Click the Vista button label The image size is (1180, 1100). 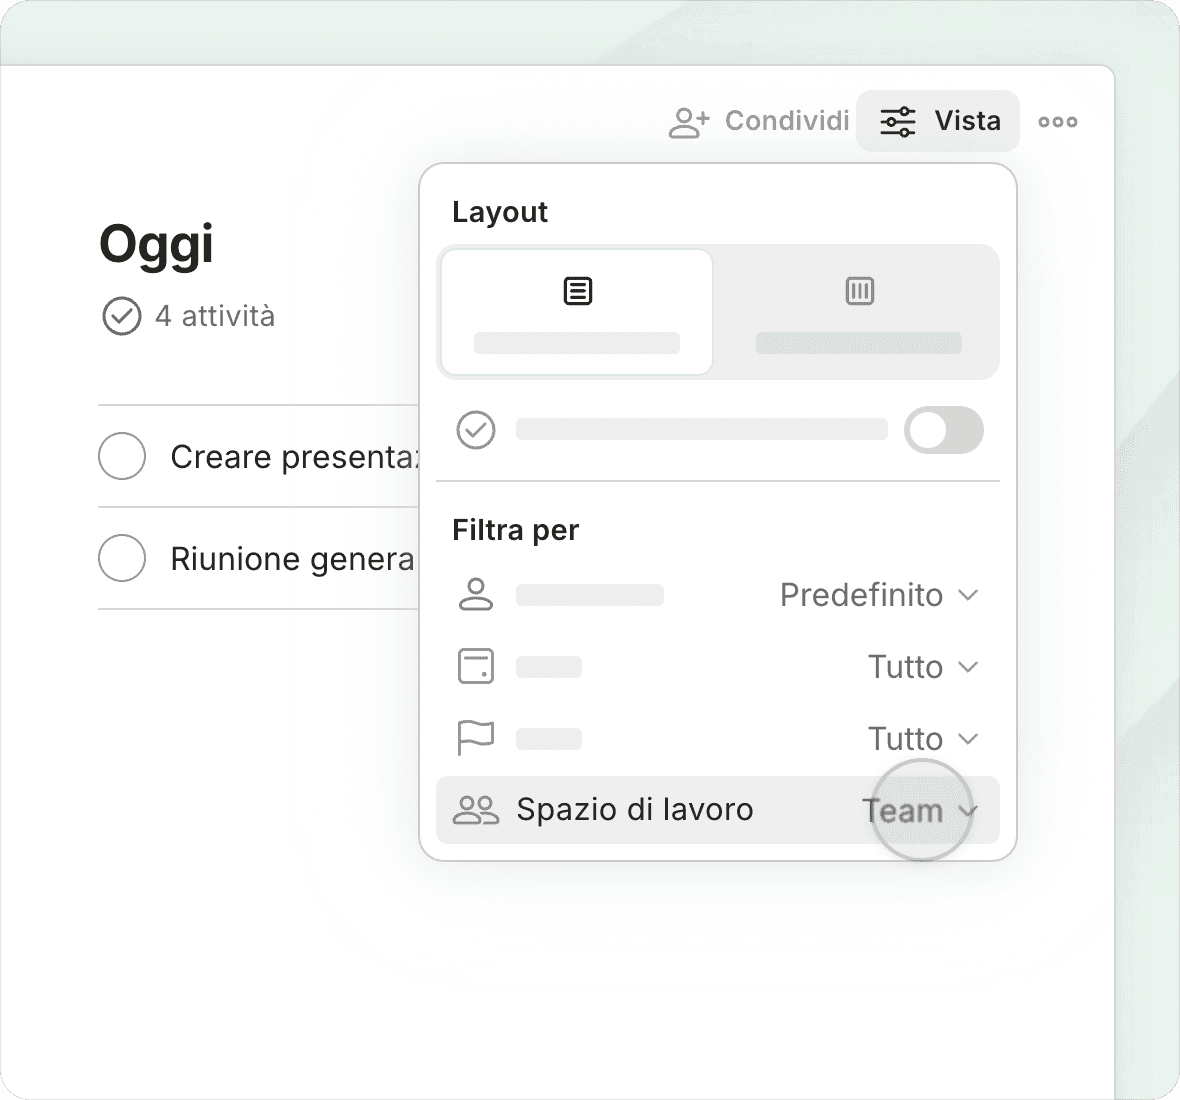click(x=967, y=121)
